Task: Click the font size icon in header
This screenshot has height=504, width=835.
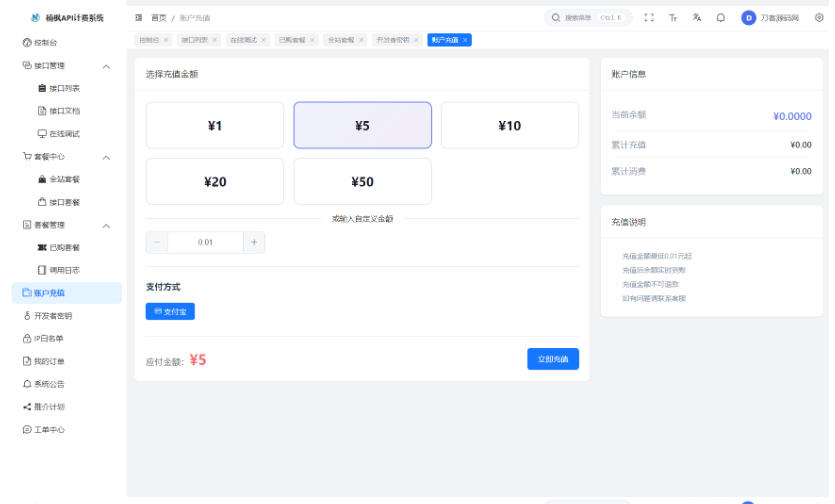Action: coord(673,18)
